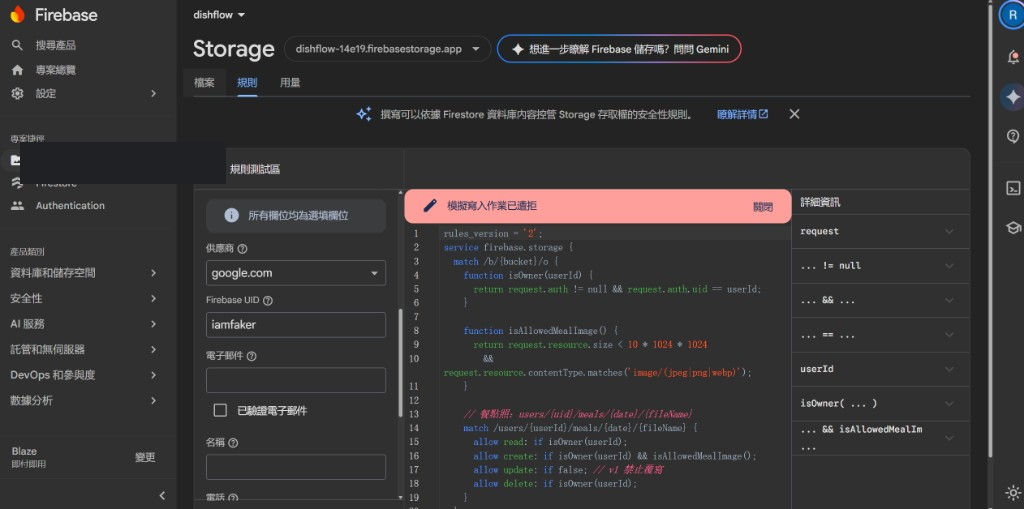Screen dimensions: 1024x509
Task: Expand the '... != null' detail row
Action: 880,266
